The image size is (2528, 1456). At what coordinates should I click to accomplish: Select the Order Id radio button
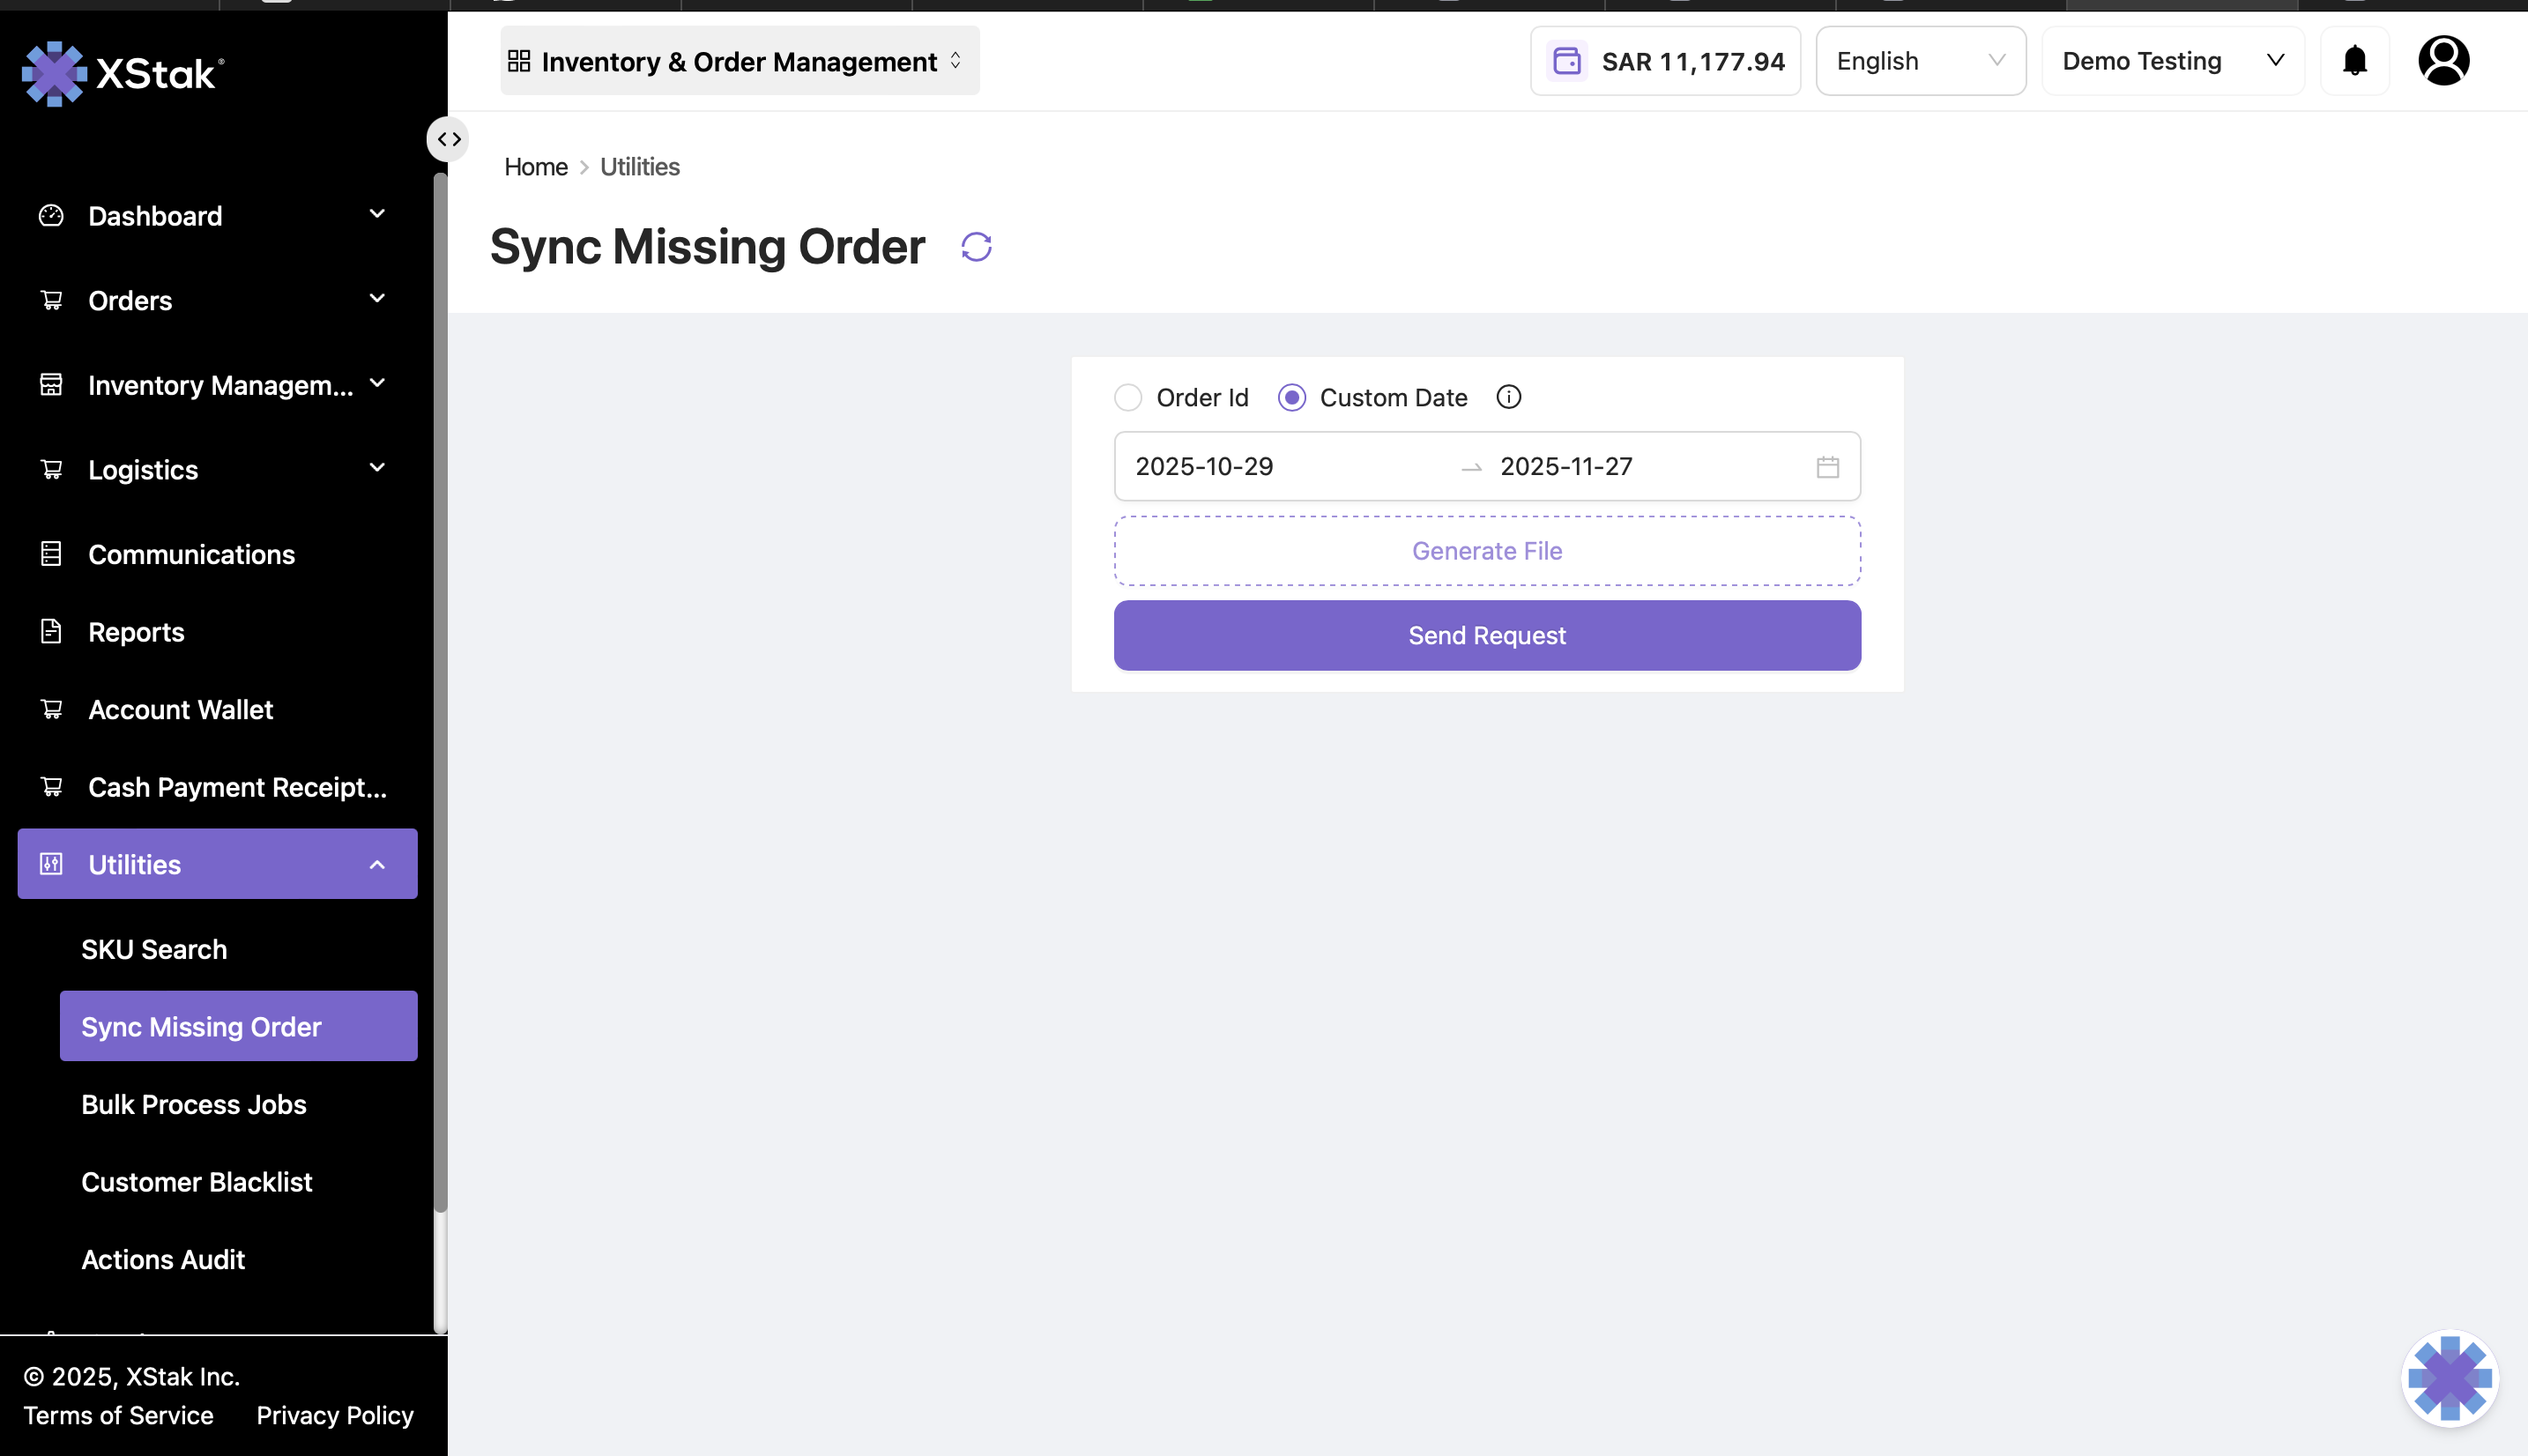tap(1128, 397)
